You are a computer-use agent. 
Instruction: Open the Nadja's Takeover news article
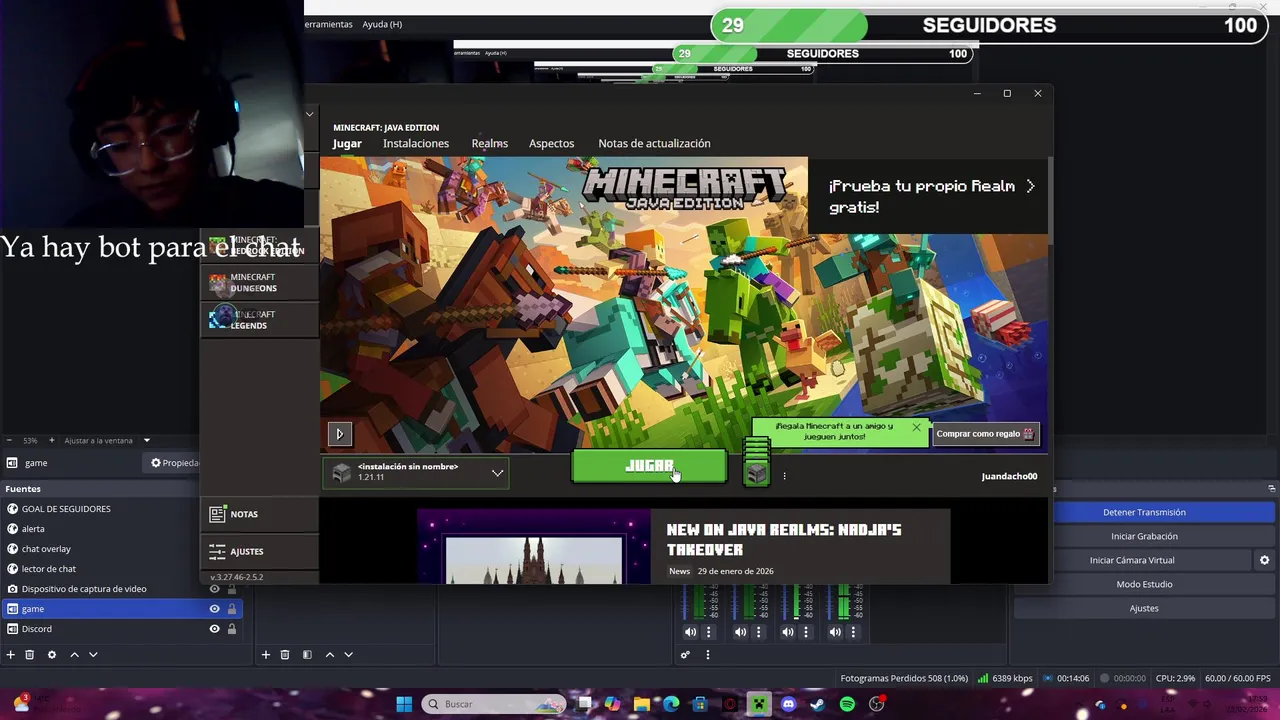coord(784,539)
